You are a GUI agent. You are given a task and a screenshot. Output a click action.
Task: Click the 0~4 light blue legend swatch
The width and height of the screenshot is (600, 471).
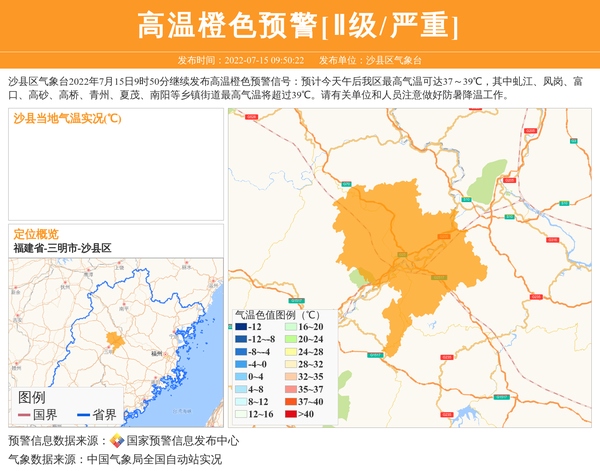click(241, 377)
